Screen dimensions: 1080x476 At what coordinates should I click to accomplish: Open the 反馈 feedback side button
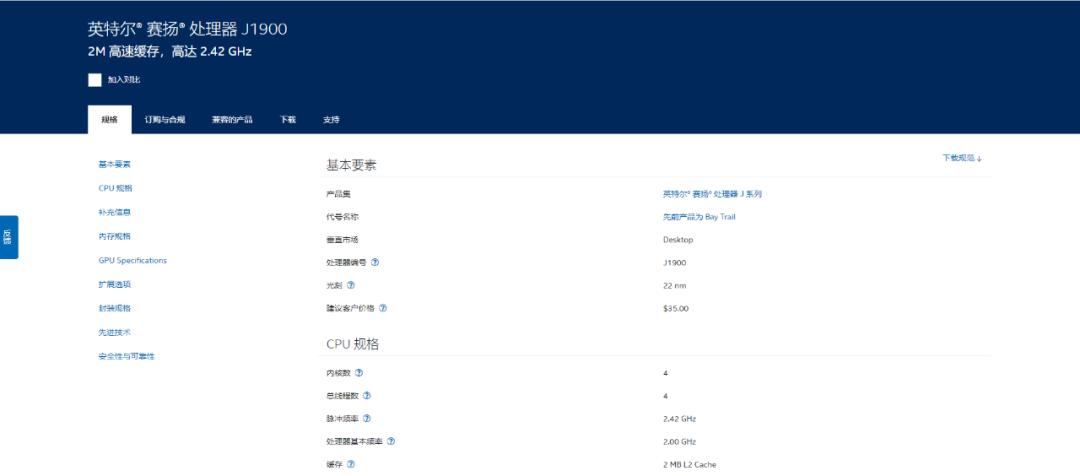tap(8, 237)
